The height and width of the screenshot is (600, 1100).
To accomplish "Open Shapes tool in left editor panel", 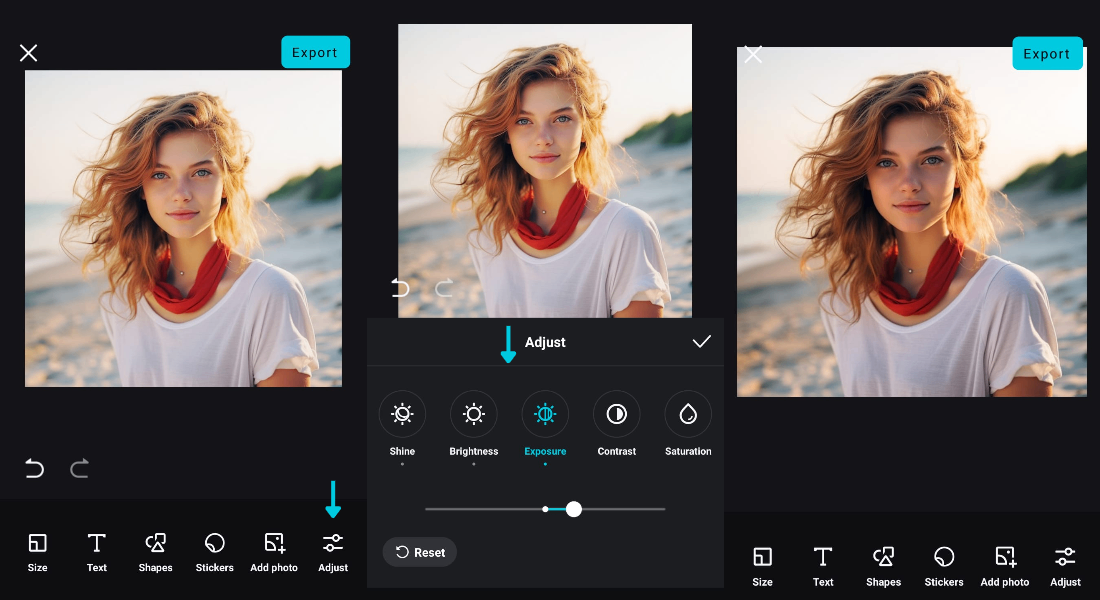I will tap(155, 552).
